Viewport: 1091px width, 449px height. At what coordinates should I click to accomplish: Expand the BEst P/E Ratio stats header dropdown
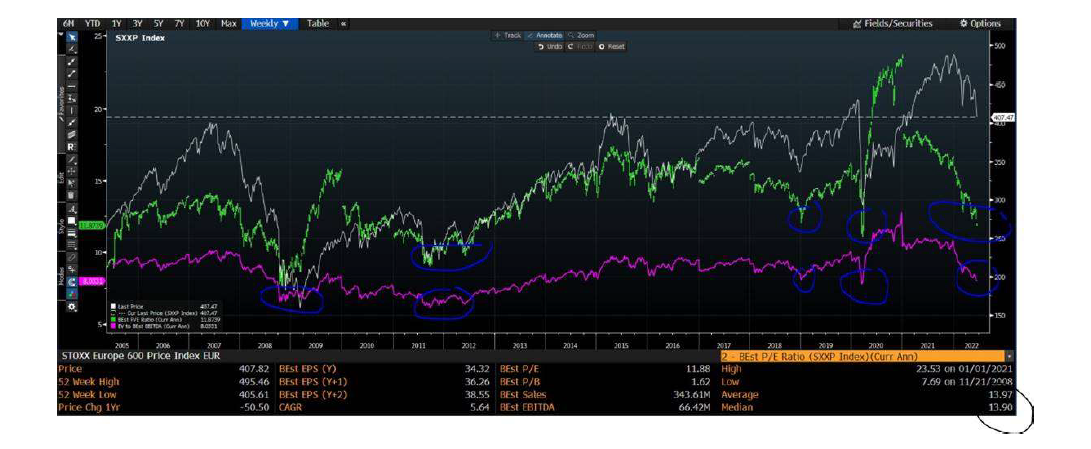coord(1010,355)
